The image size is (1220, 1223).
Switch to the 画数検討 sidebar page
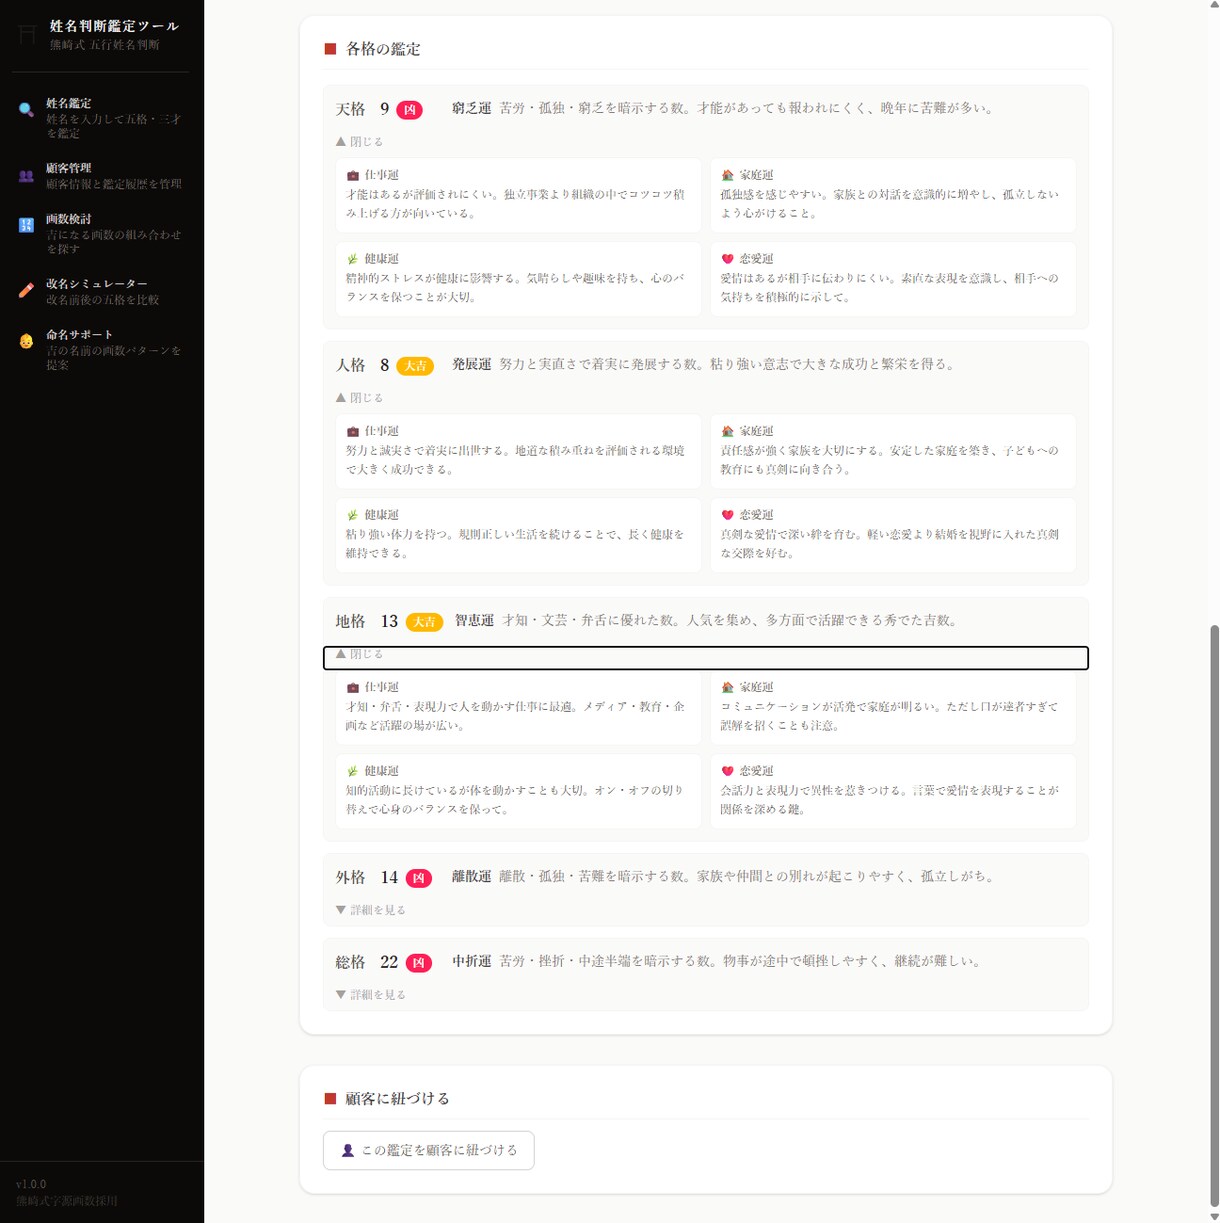coord(102,233)
